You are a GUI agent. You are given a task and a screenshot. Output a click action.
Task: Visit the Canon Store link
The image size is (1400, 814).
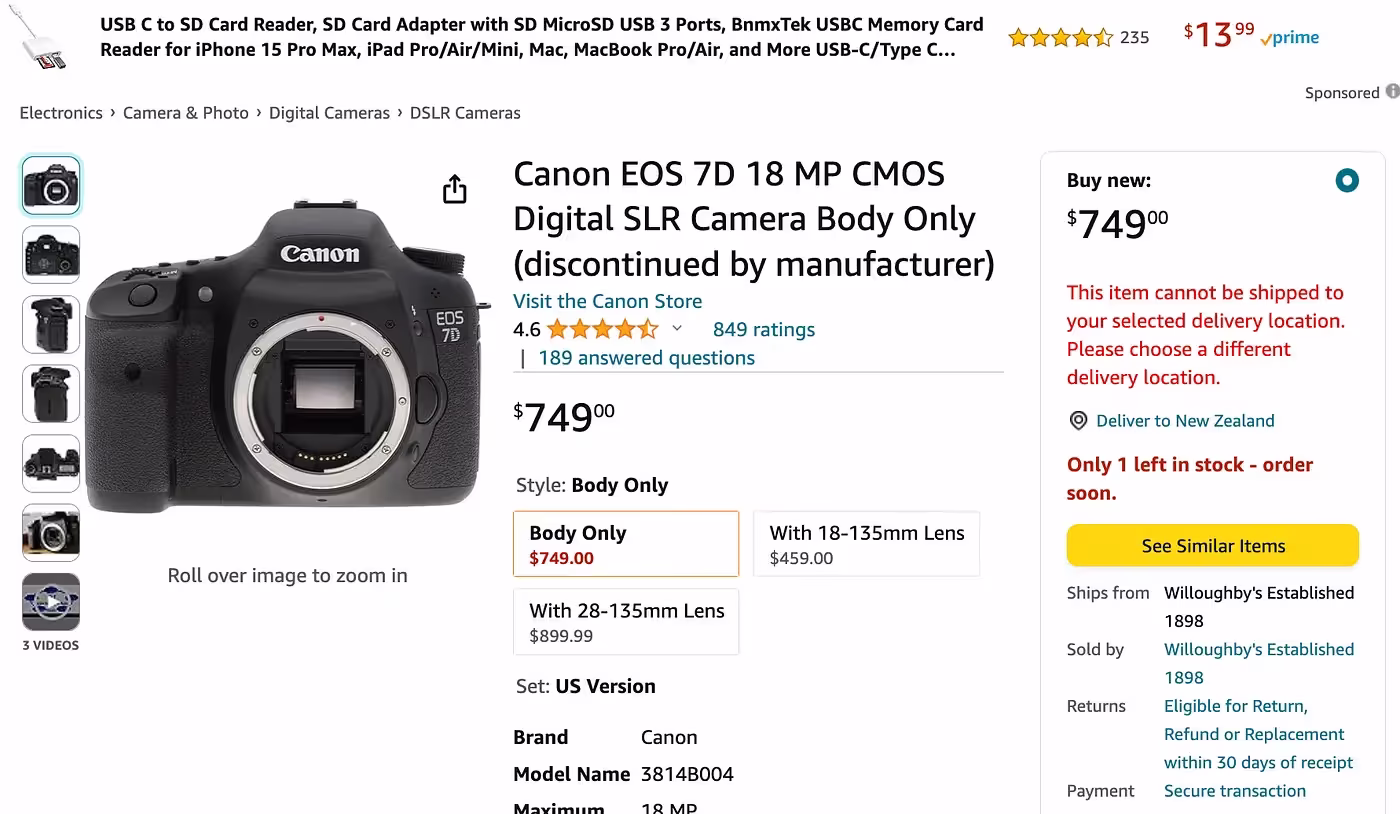607,301
